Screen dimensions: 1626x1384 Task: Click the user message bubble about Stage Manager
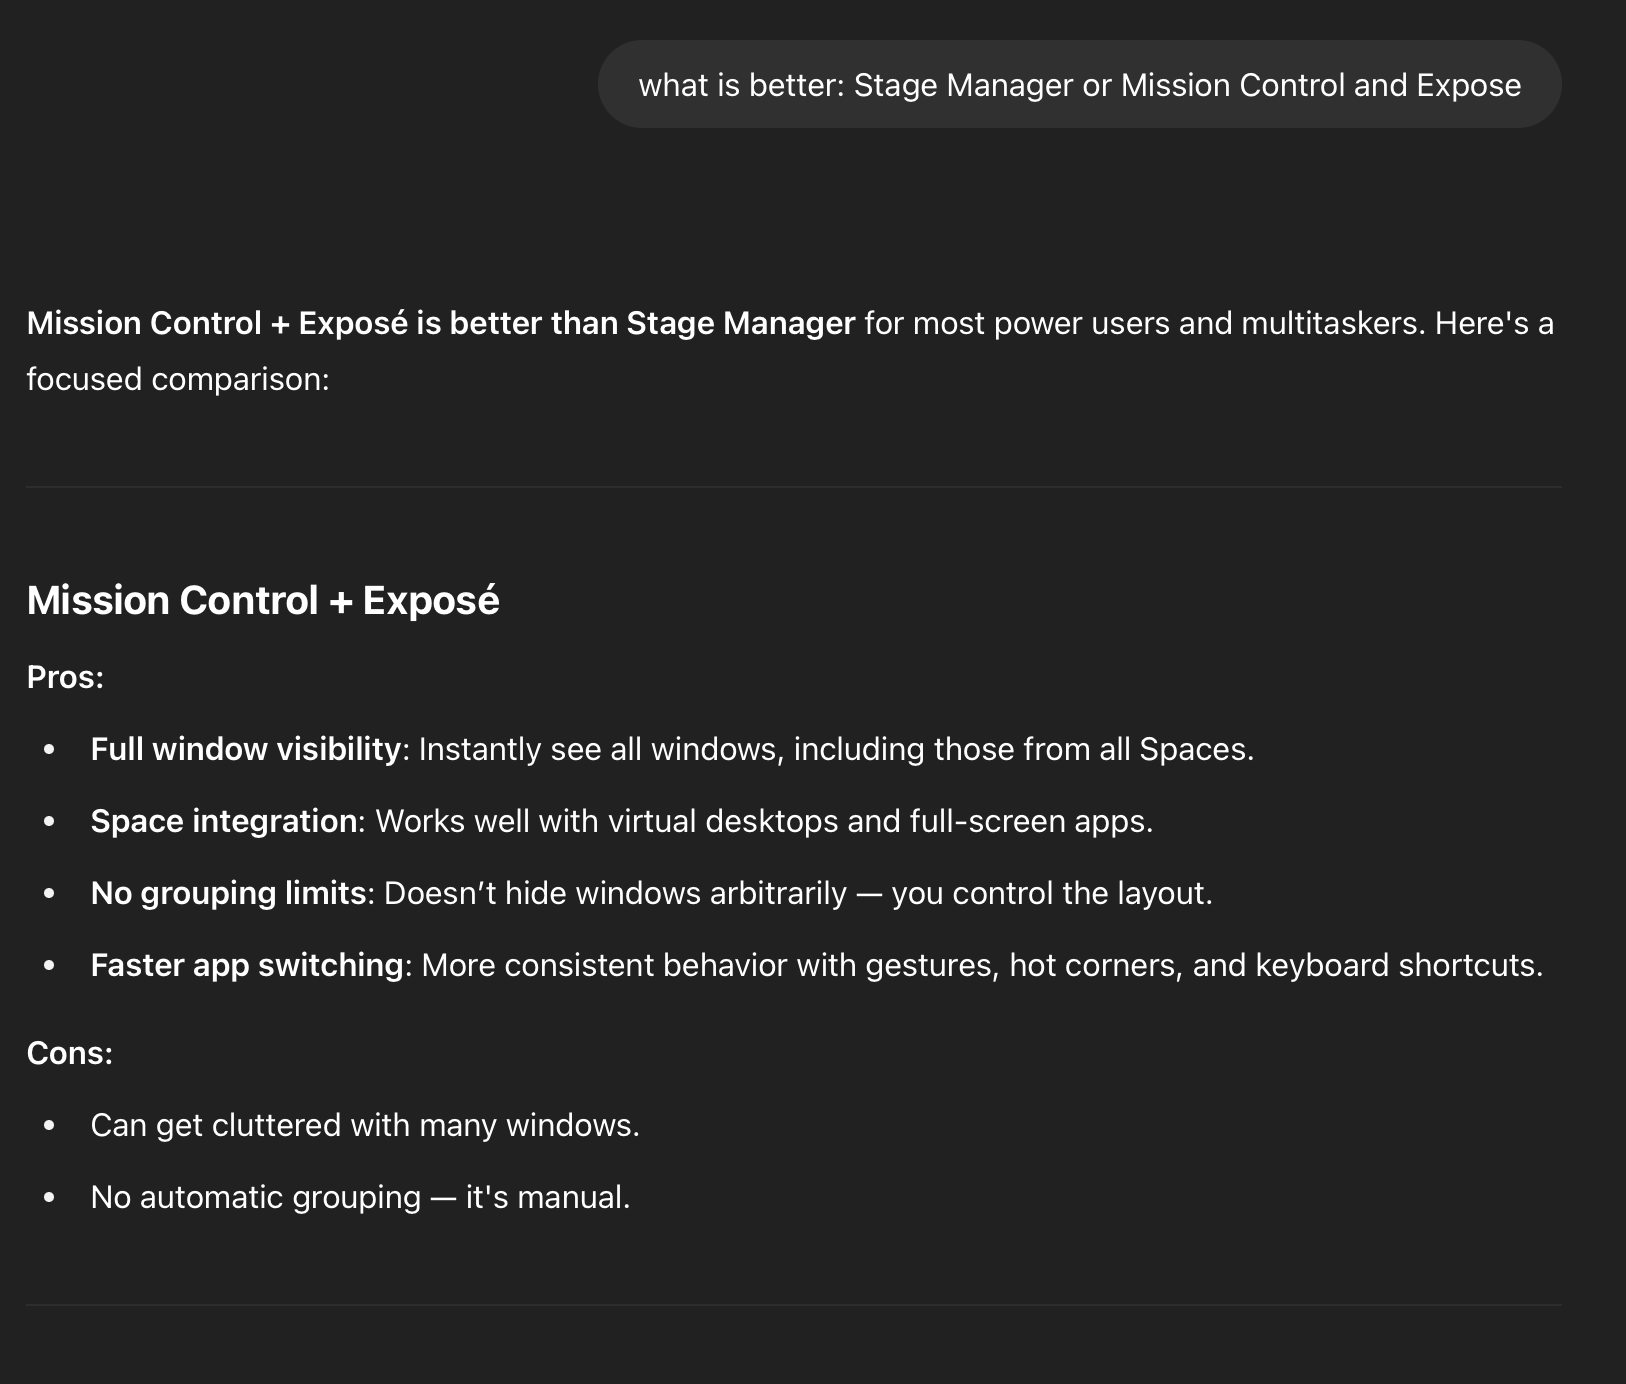coord(1079,85)
